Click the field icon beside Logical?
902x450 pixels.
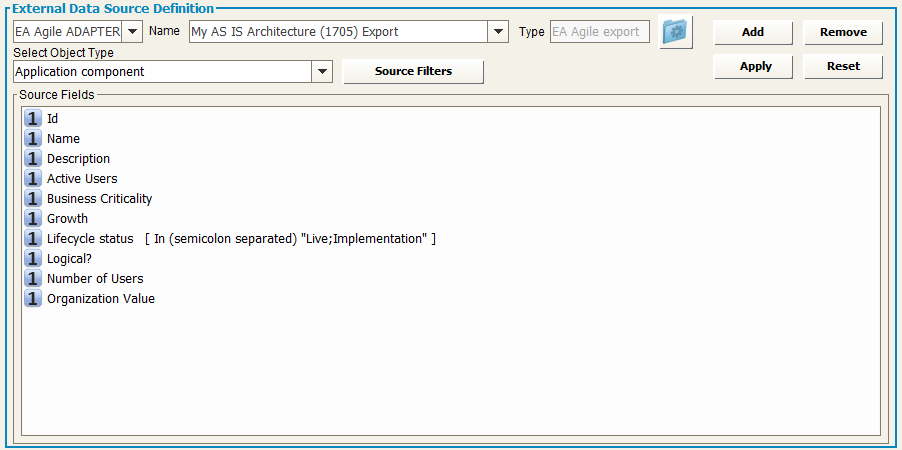click(x=33, y=258)
